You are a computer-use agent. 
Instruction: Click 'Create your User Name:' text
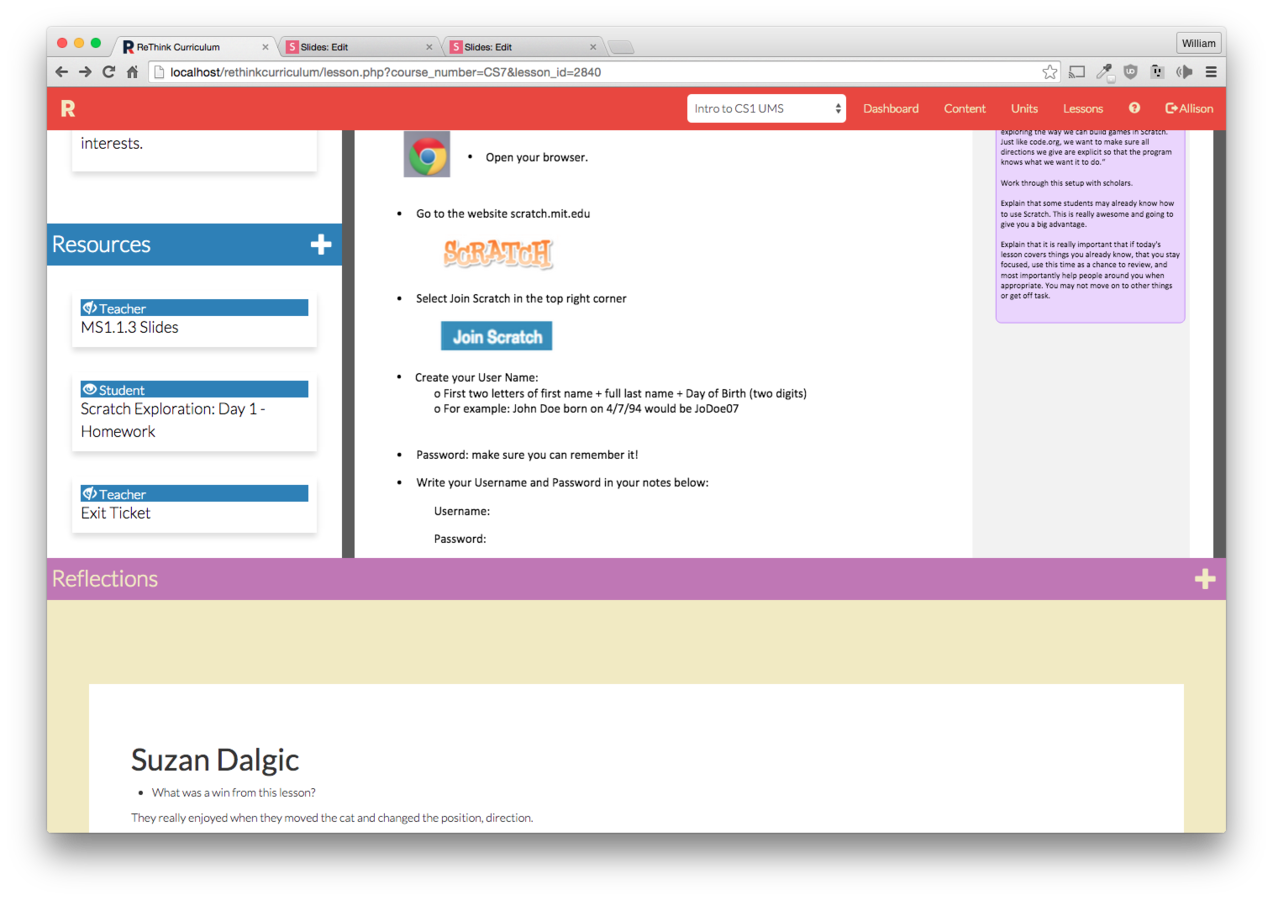[x=477, y=377]
